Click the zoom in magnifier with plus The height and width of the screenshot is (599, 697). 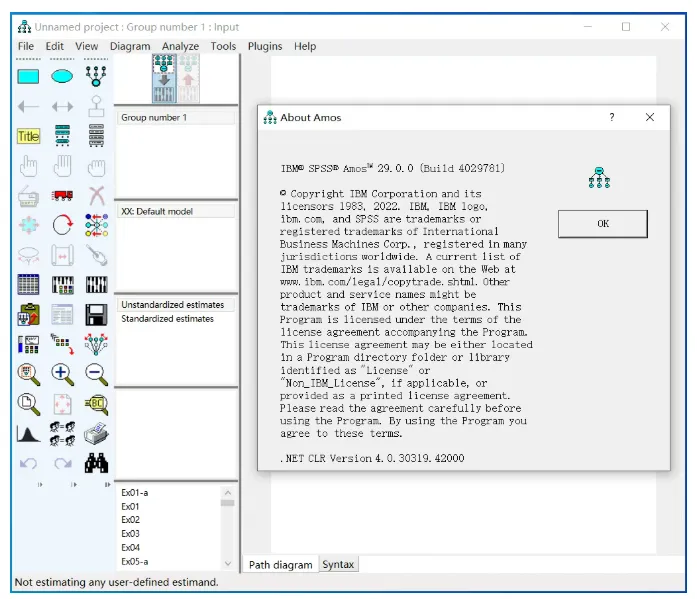pyautogui.click(x=62, y=375)
